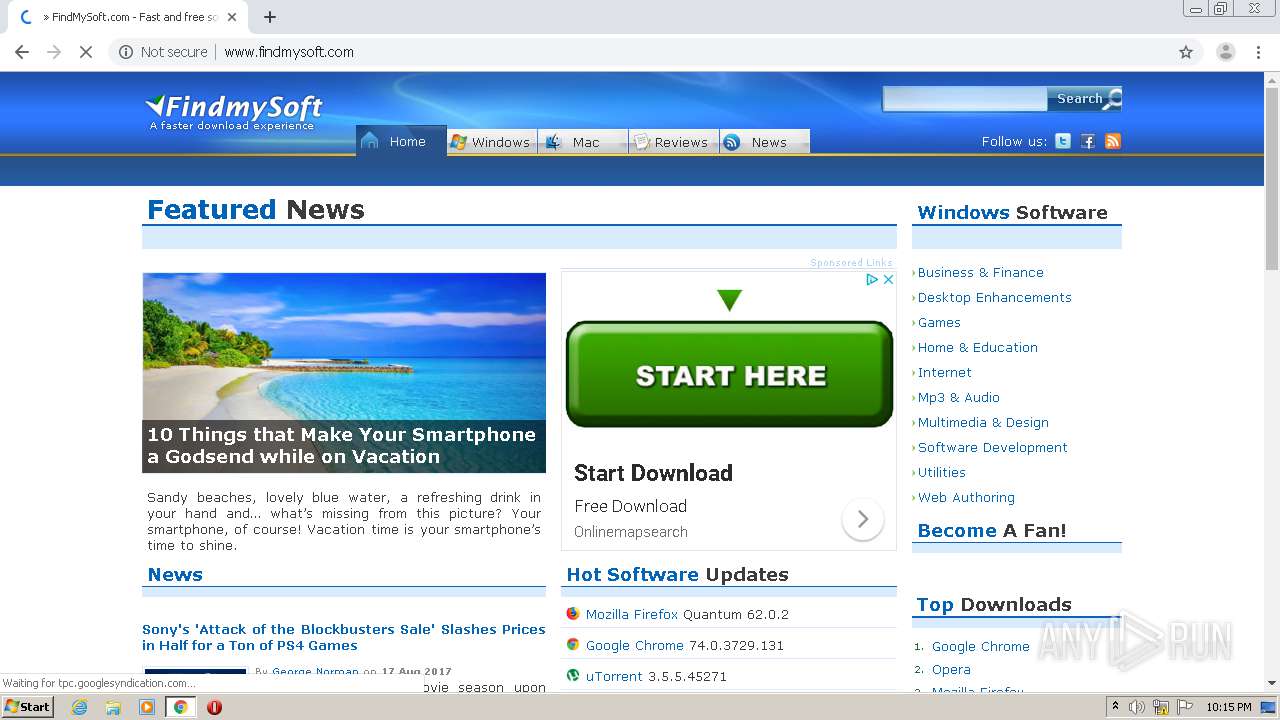Click the volume speaker tray icon
The height and width of the screenshot is (720, 1280).
point(1137,707)
